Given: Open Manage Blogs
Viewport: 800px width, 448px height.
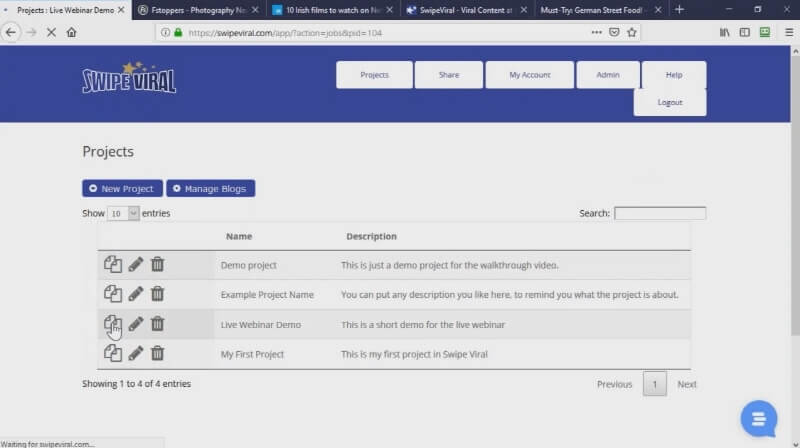Looking at the screenshot, I should coord(211,188).
